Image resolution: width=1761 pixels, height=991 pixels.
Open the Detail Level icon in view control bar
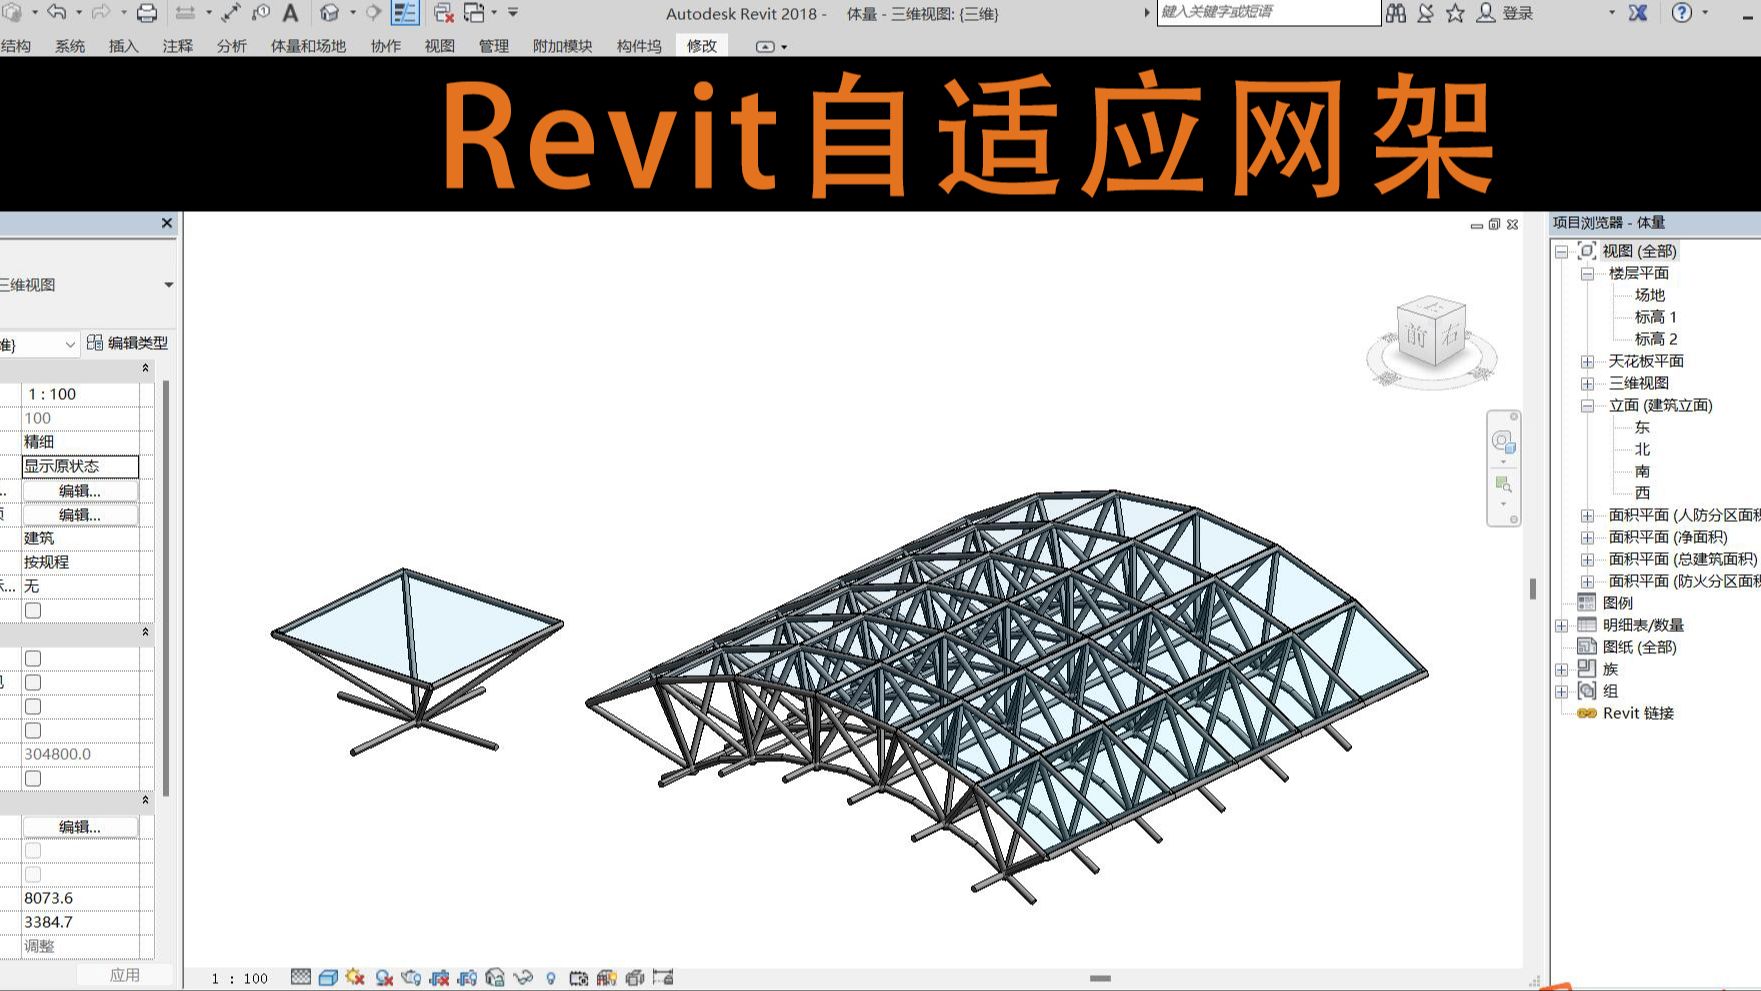coord(301,977)
